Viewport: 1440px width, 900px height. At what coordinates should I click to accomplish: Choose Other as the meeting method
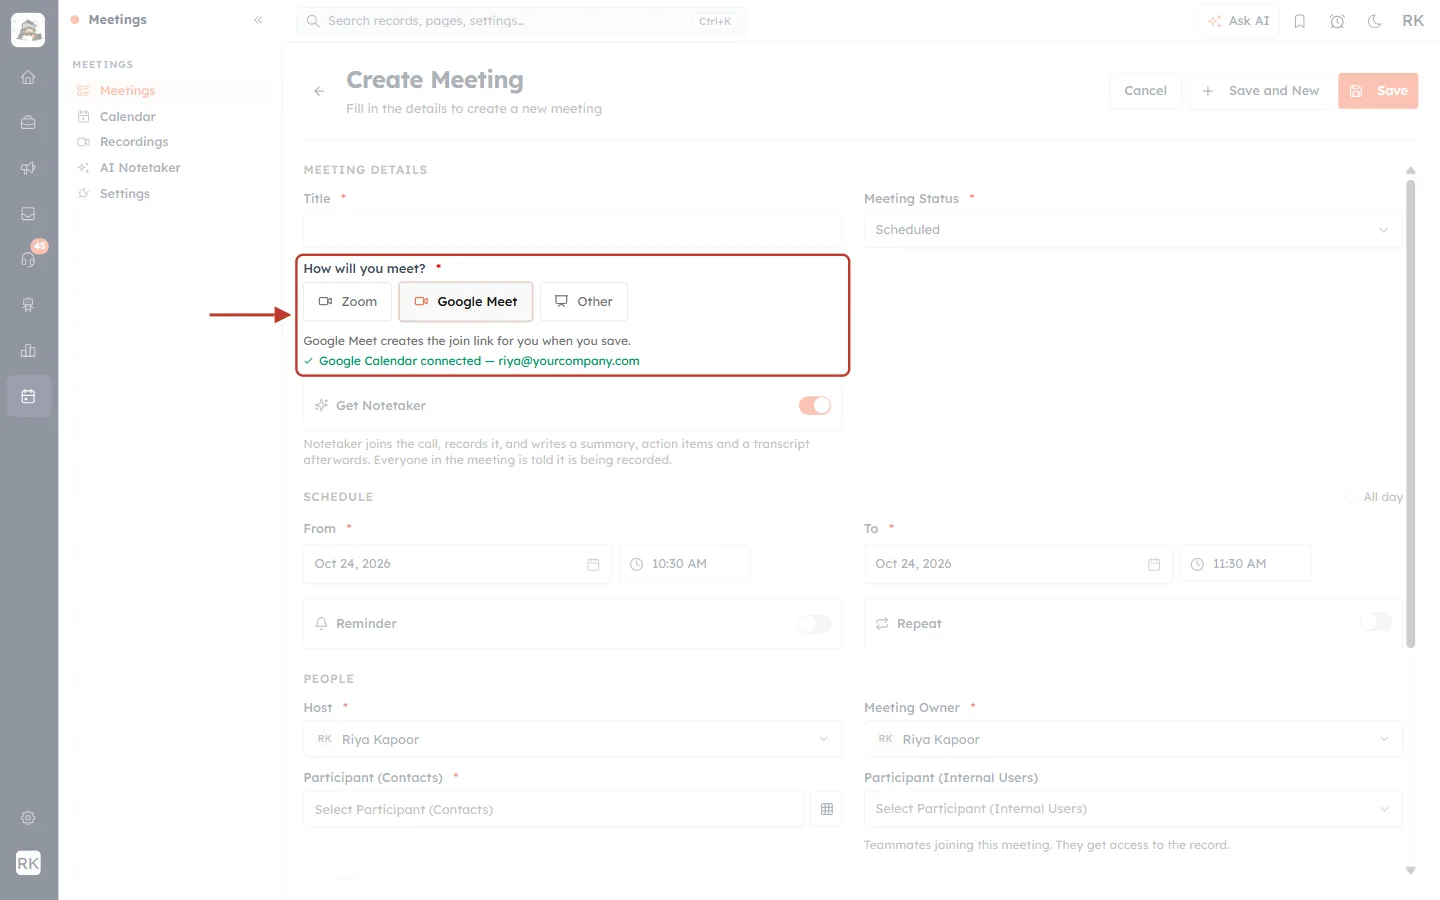(x=584, y=302)
